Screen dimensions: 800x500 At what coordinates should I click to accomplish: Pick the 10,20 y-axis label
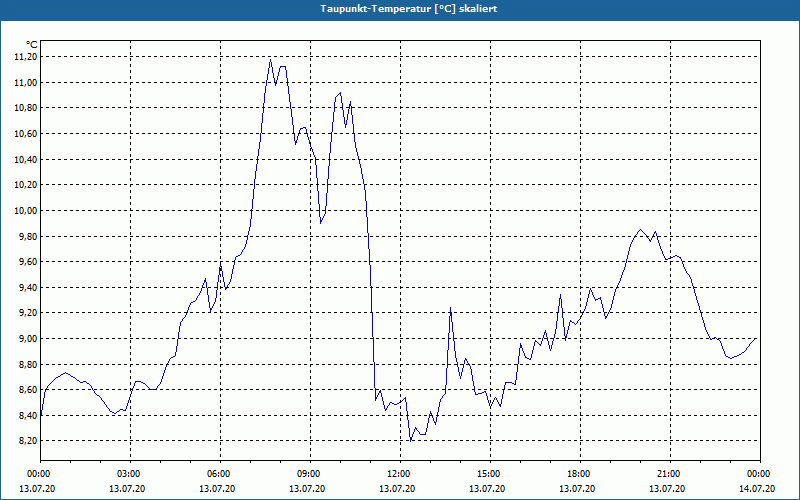[26, 185]
